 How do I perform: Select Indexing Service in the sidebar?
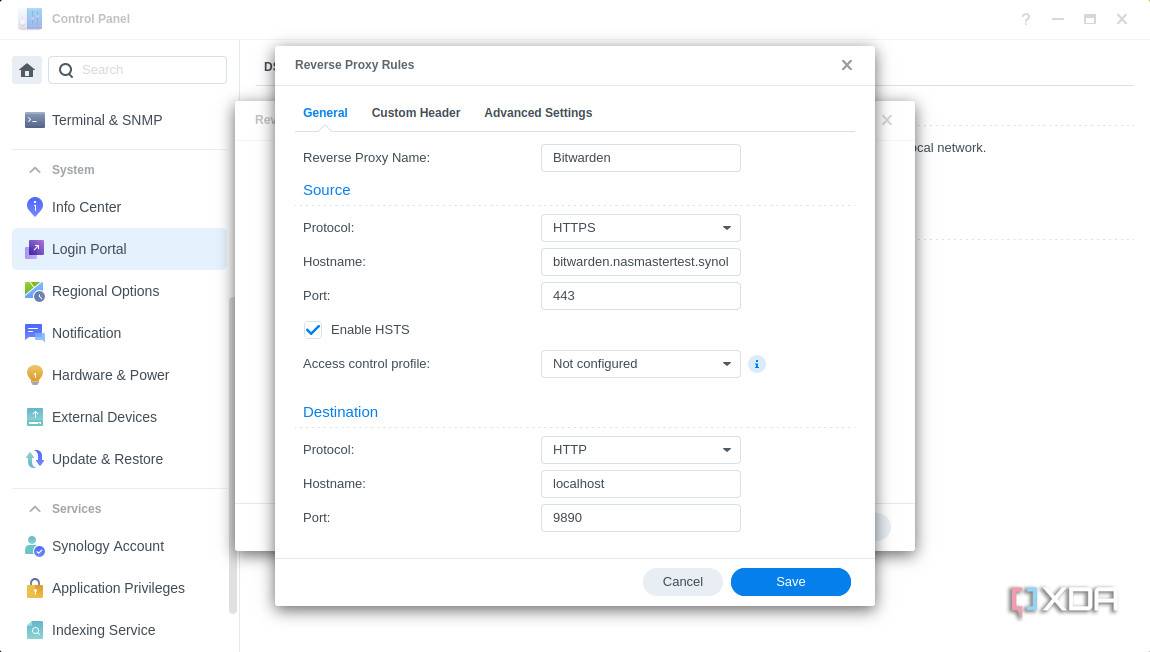click(103, 630)
